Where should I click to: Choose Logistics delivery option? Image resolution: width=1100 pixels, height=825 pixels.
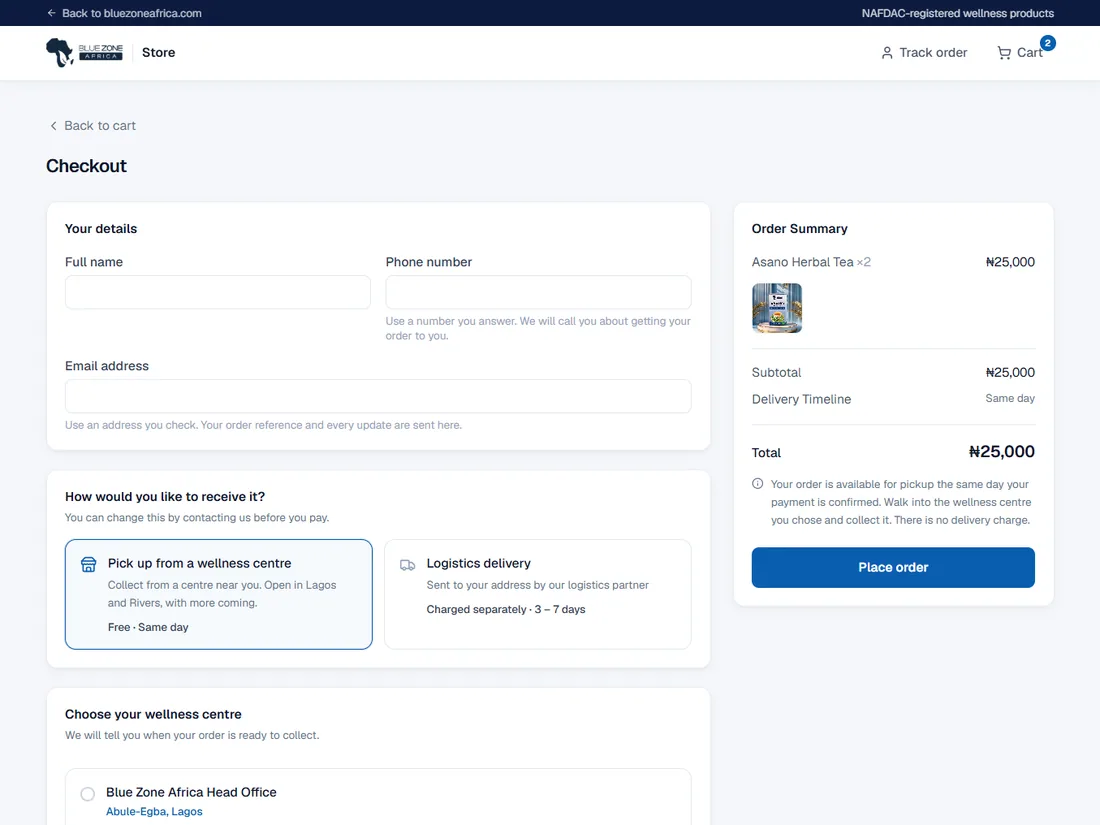pos(537,594)
